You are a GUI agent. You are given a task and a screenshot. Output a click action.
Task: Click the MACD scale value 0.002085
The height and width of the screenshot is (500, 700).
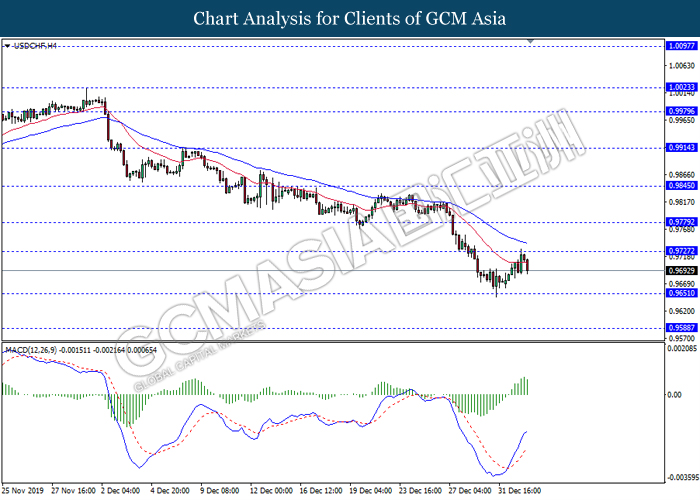[682, 348]
